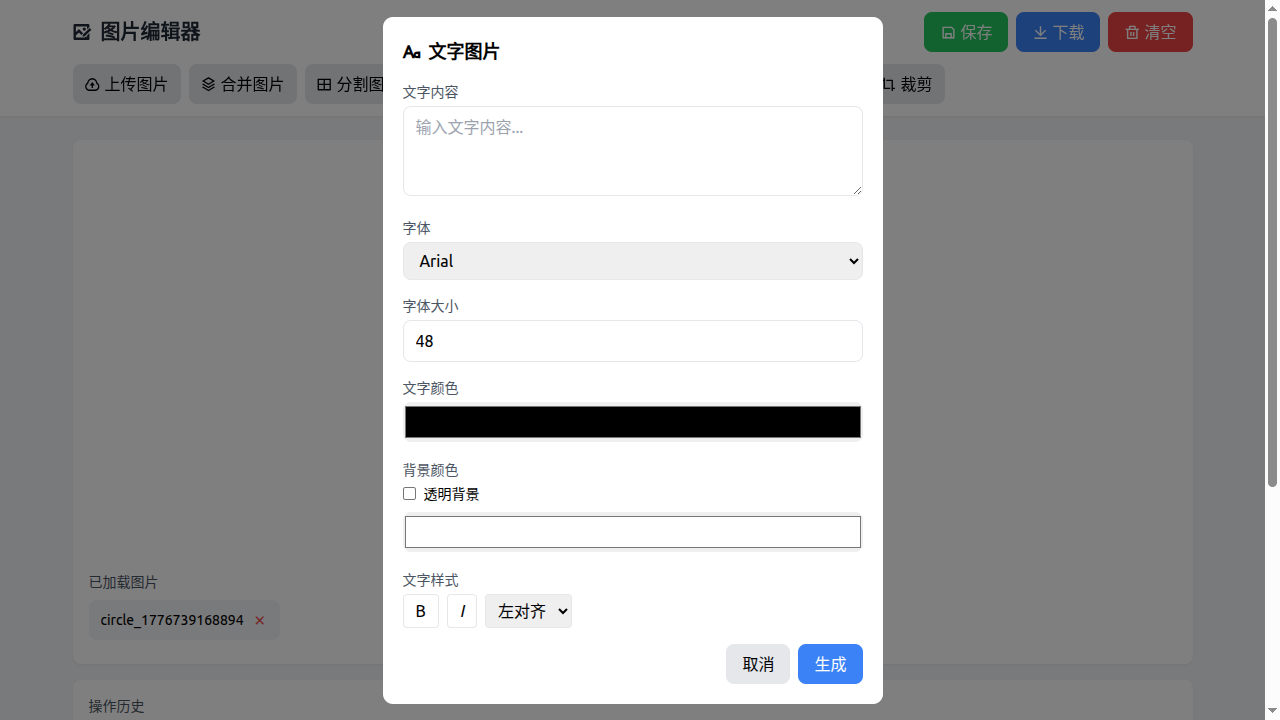The width and height of the screenshot is (1280, 720).
Task: Open the black text color picker
Action: coord(633,422)
